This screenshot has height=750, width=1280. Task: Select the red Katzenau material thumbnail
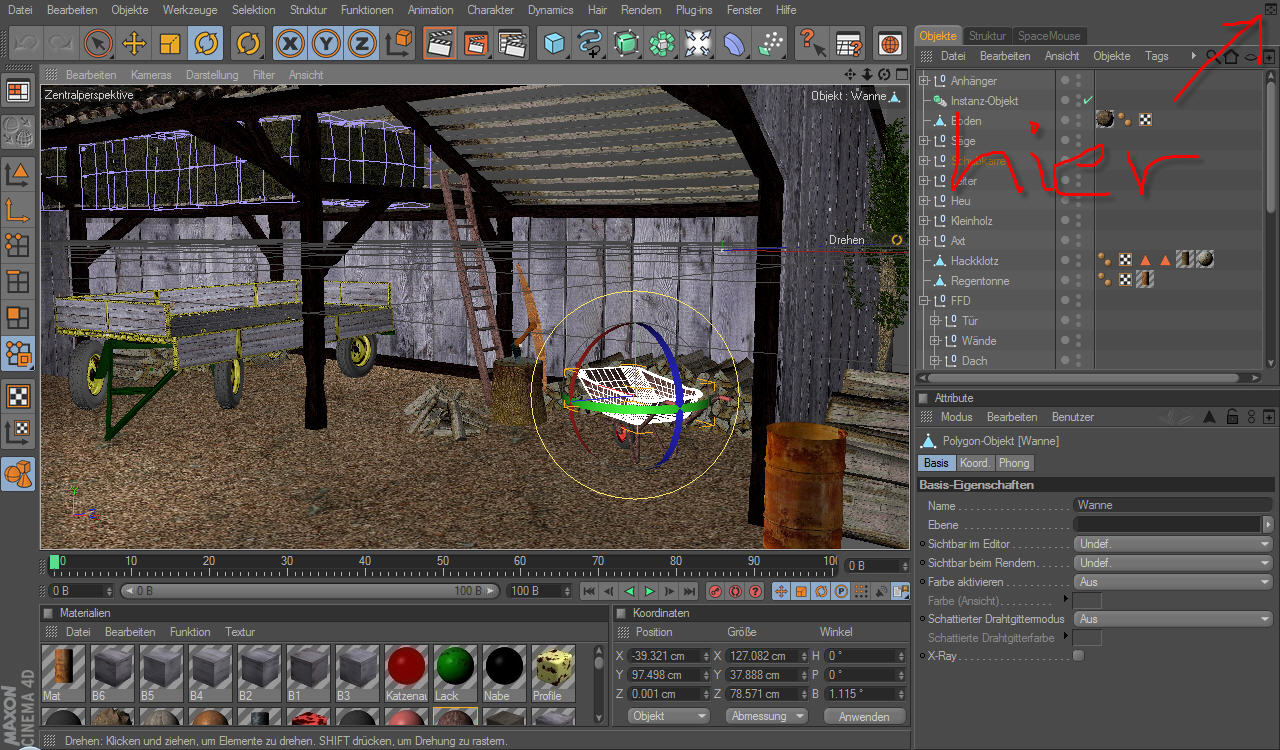406,672
